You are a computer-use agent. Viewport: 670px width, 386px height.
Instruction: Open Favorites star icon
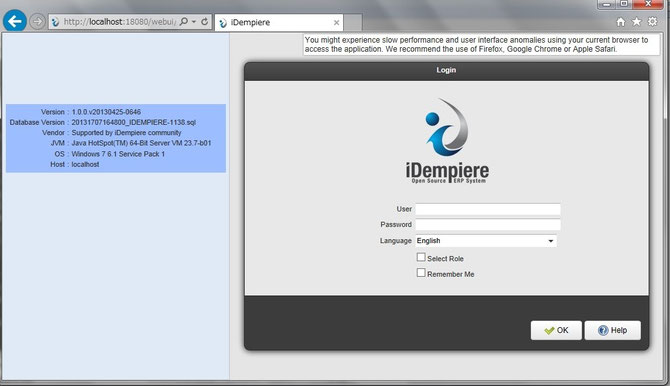[636, 21]
